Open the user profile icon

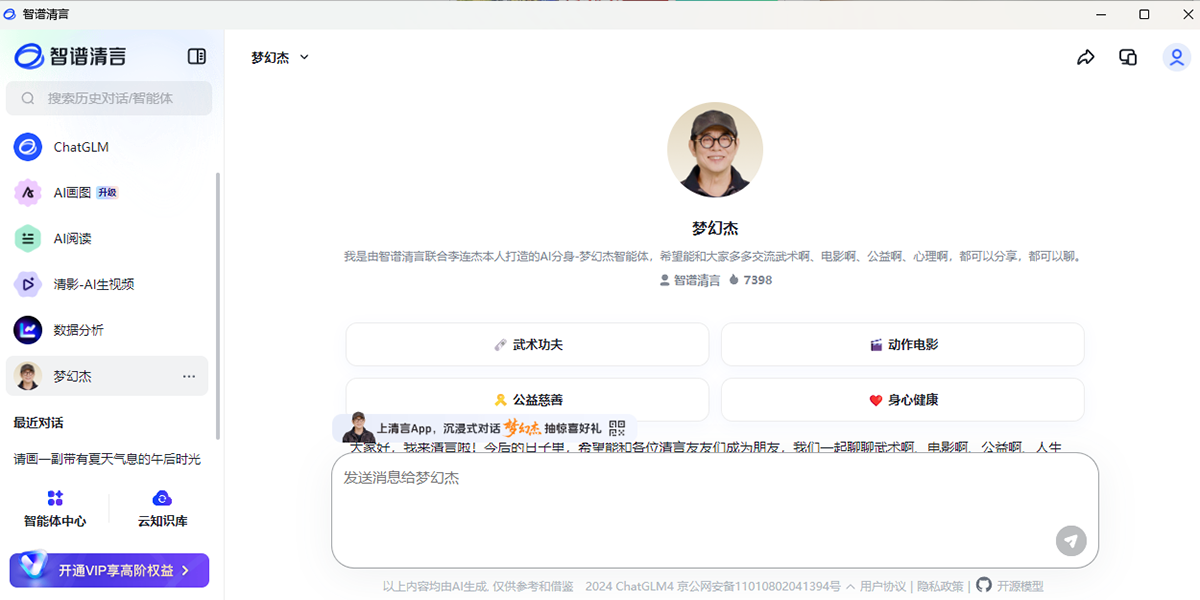(1175, 57)
